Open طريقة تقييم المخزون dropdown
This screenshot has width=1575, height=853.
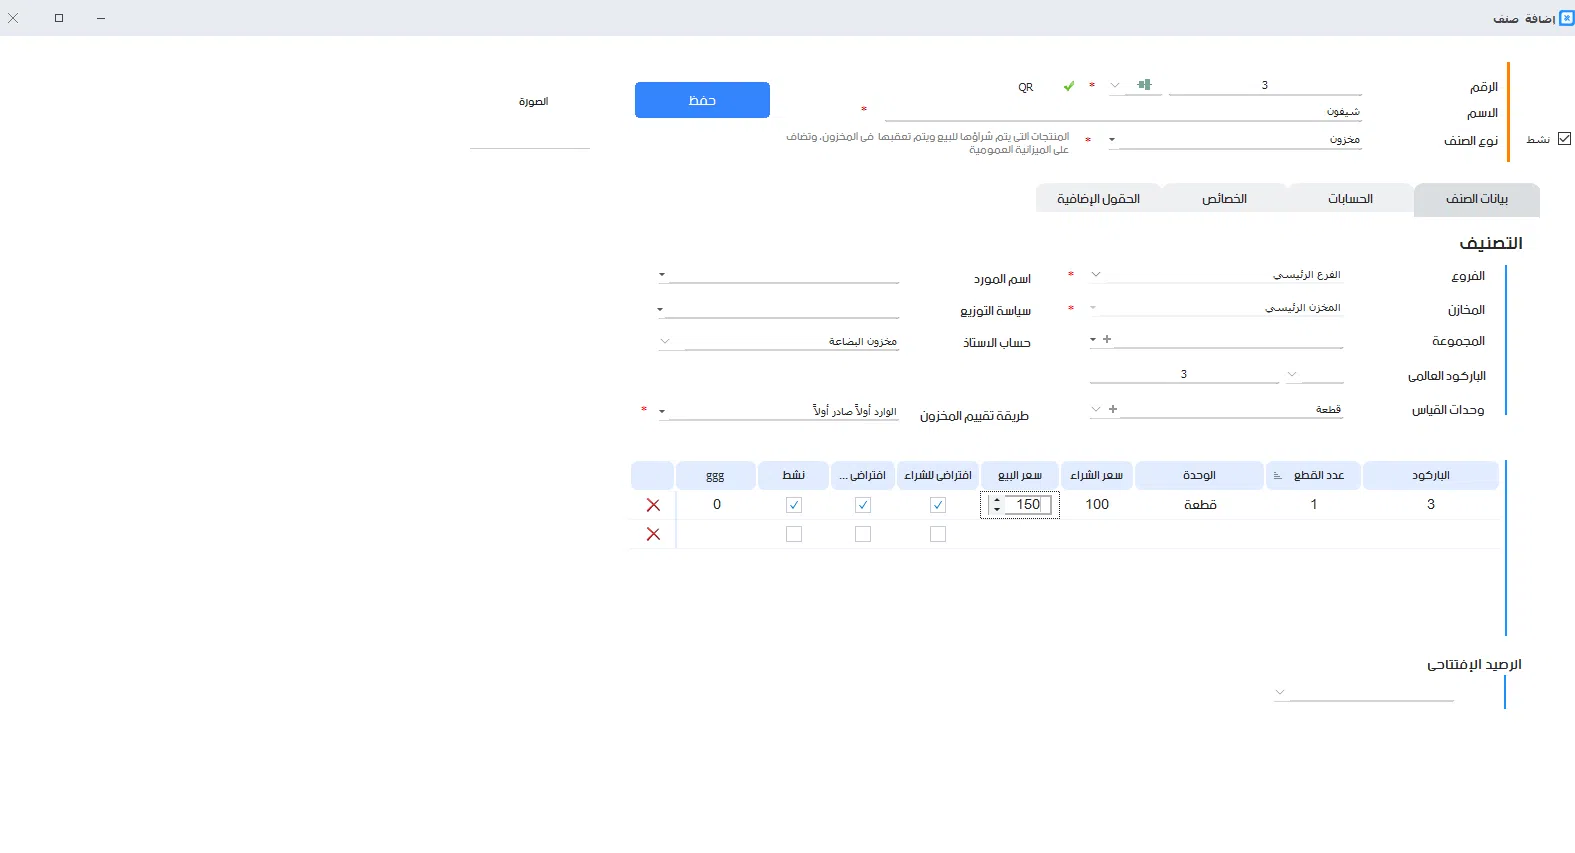click(662, 411)
